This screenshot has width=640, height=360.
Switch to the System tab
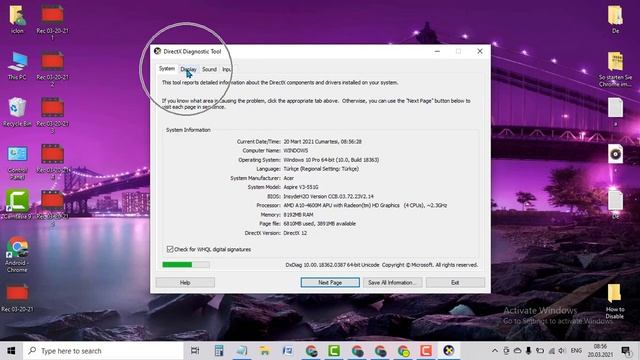(x=167, y=69)
